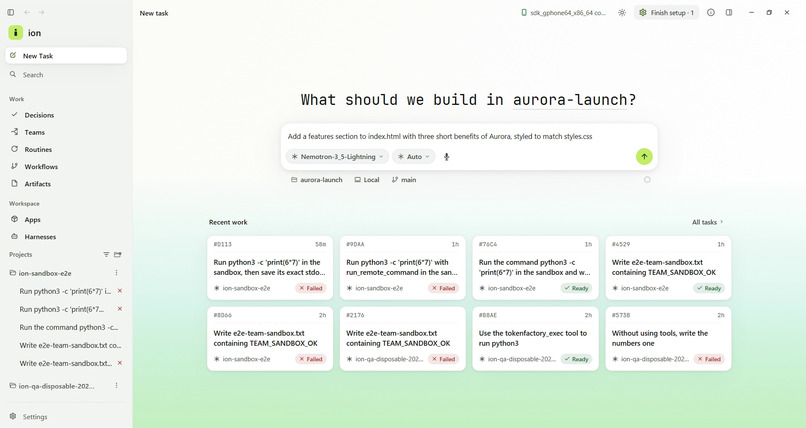Open the info icon beside Finish setup
The width and height of the screenshot is (806, 428).
(x=711, y=13)
